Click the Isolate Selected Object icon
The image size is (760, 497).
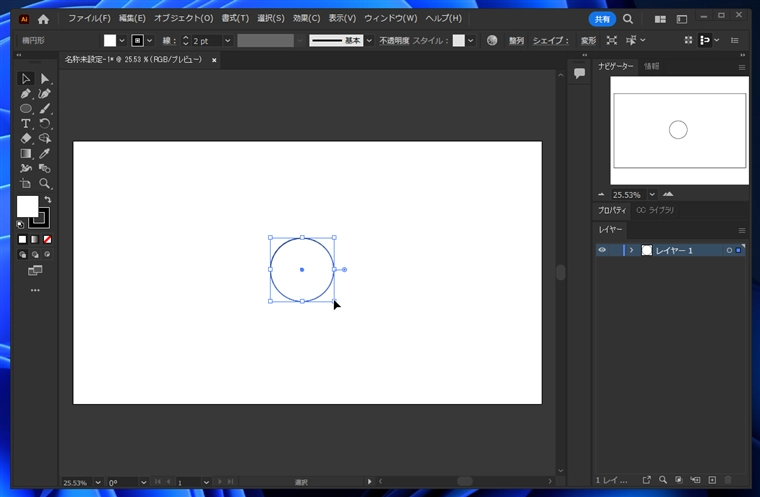612,40
